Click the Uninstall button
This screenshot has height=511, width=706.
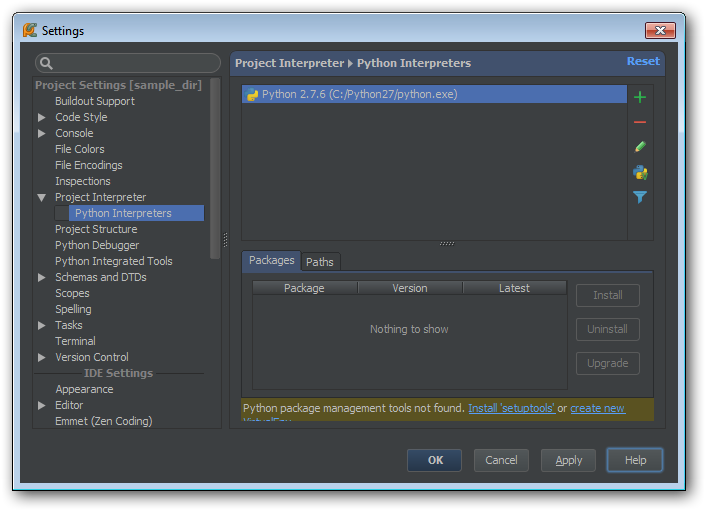click(608, 329)
